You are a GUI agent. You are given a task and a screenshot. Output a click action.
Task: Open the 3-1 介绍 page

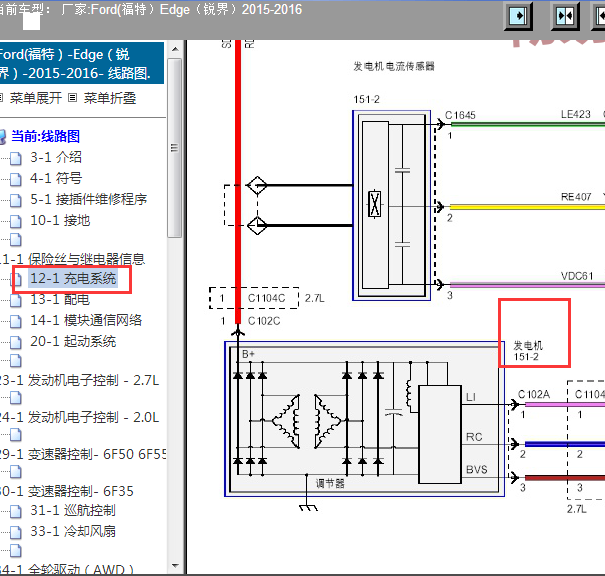coord(56,157)
